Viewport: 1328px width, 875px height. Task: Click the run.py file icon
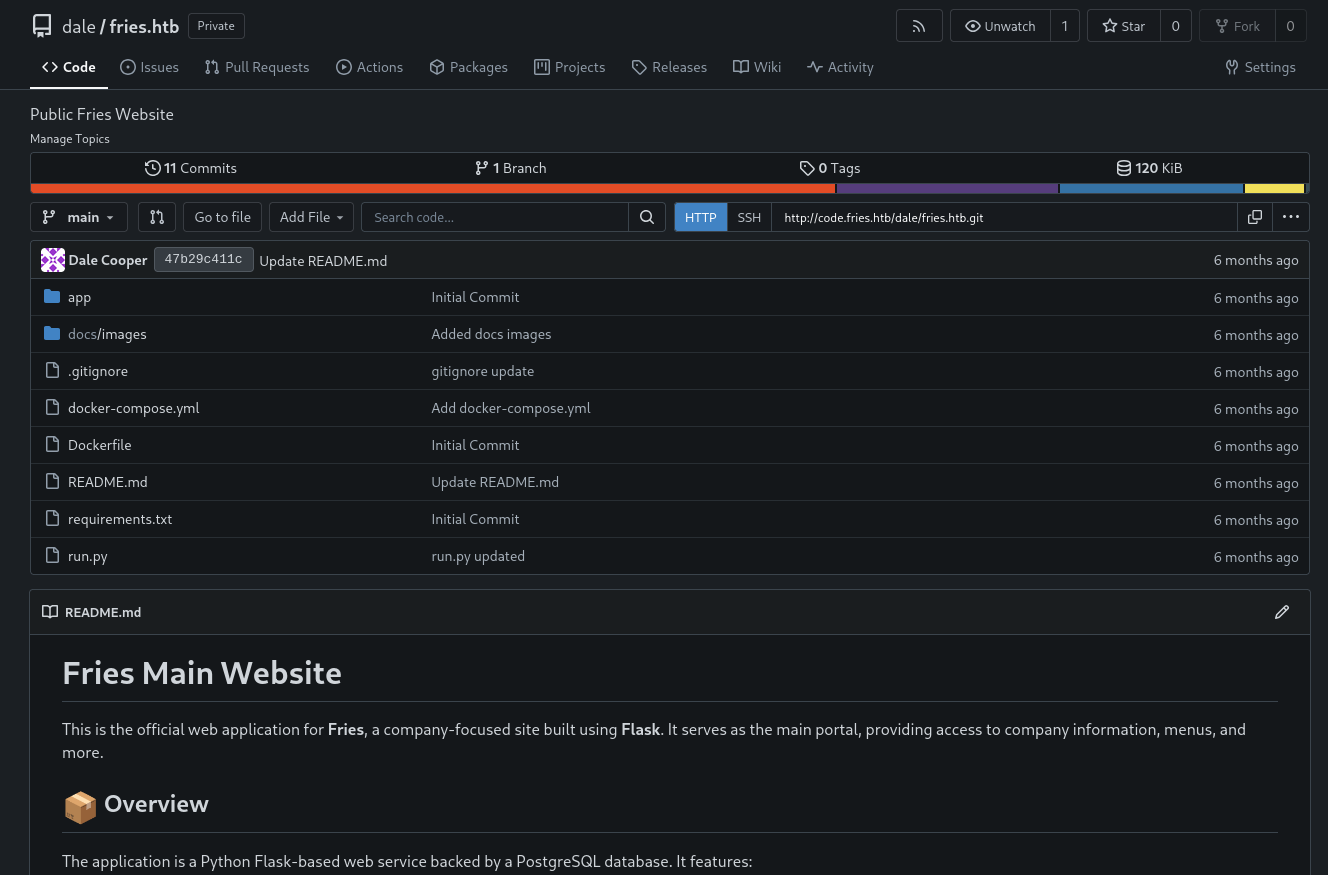[x=52, y=556]
